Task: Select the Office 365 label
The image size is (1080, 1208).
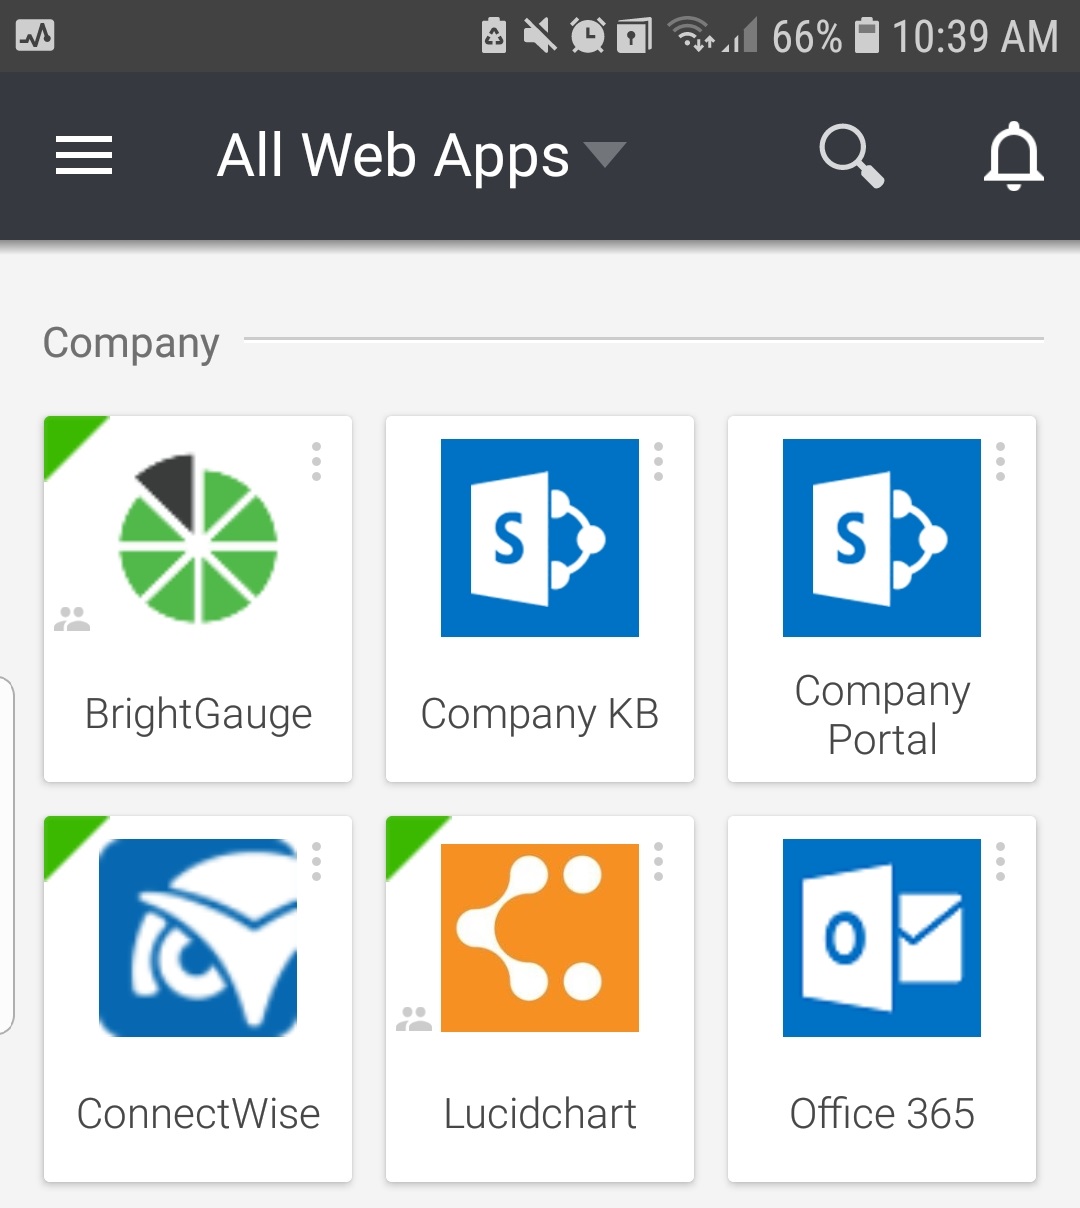Action: (x=882, y=1114)
